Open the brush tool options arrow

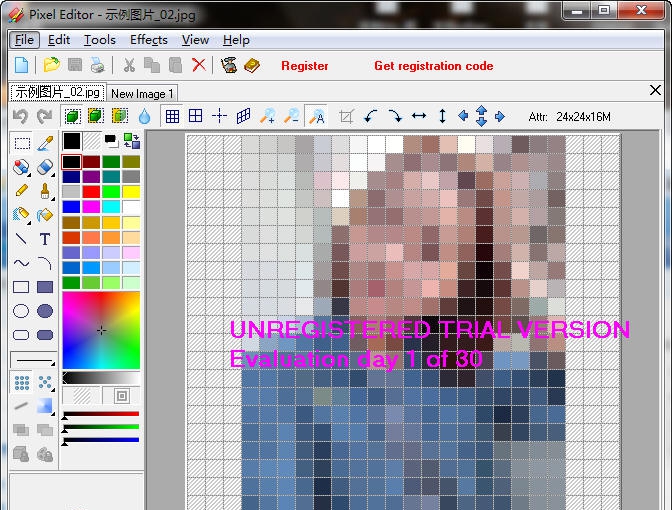(53, 199)
